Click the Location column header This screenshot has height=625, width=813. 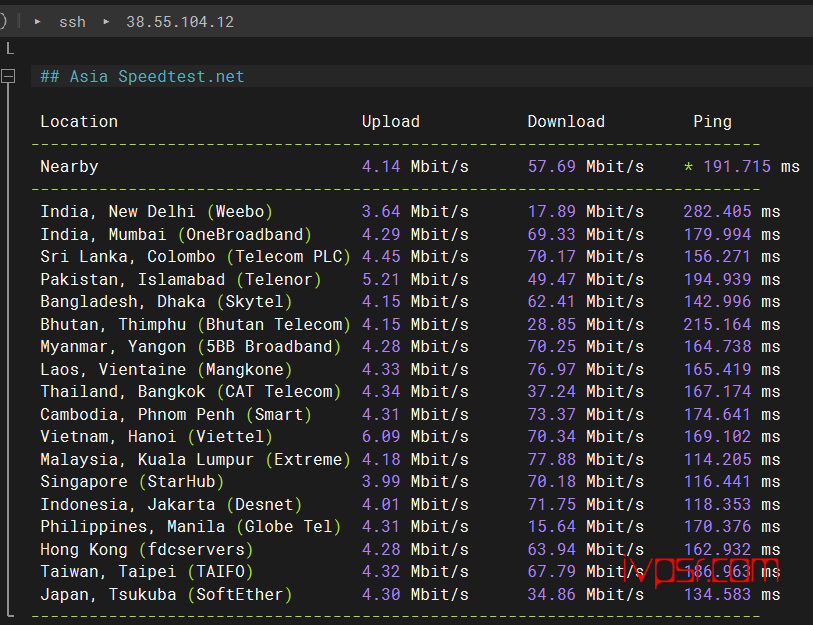79,121
